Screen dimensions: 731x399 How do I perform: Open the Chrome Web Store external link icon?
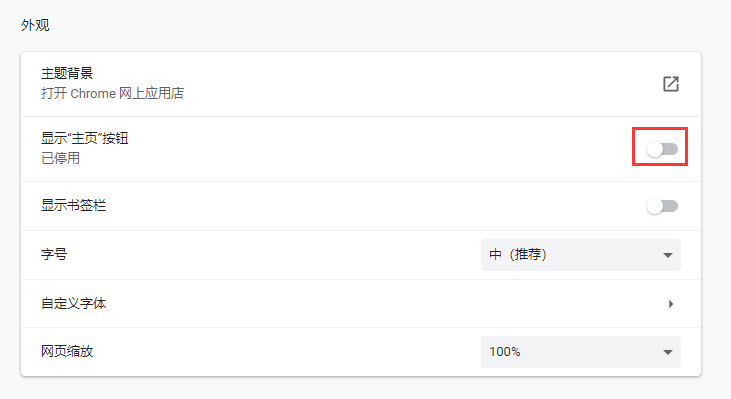pyautogui.click(x=670, y=84)
